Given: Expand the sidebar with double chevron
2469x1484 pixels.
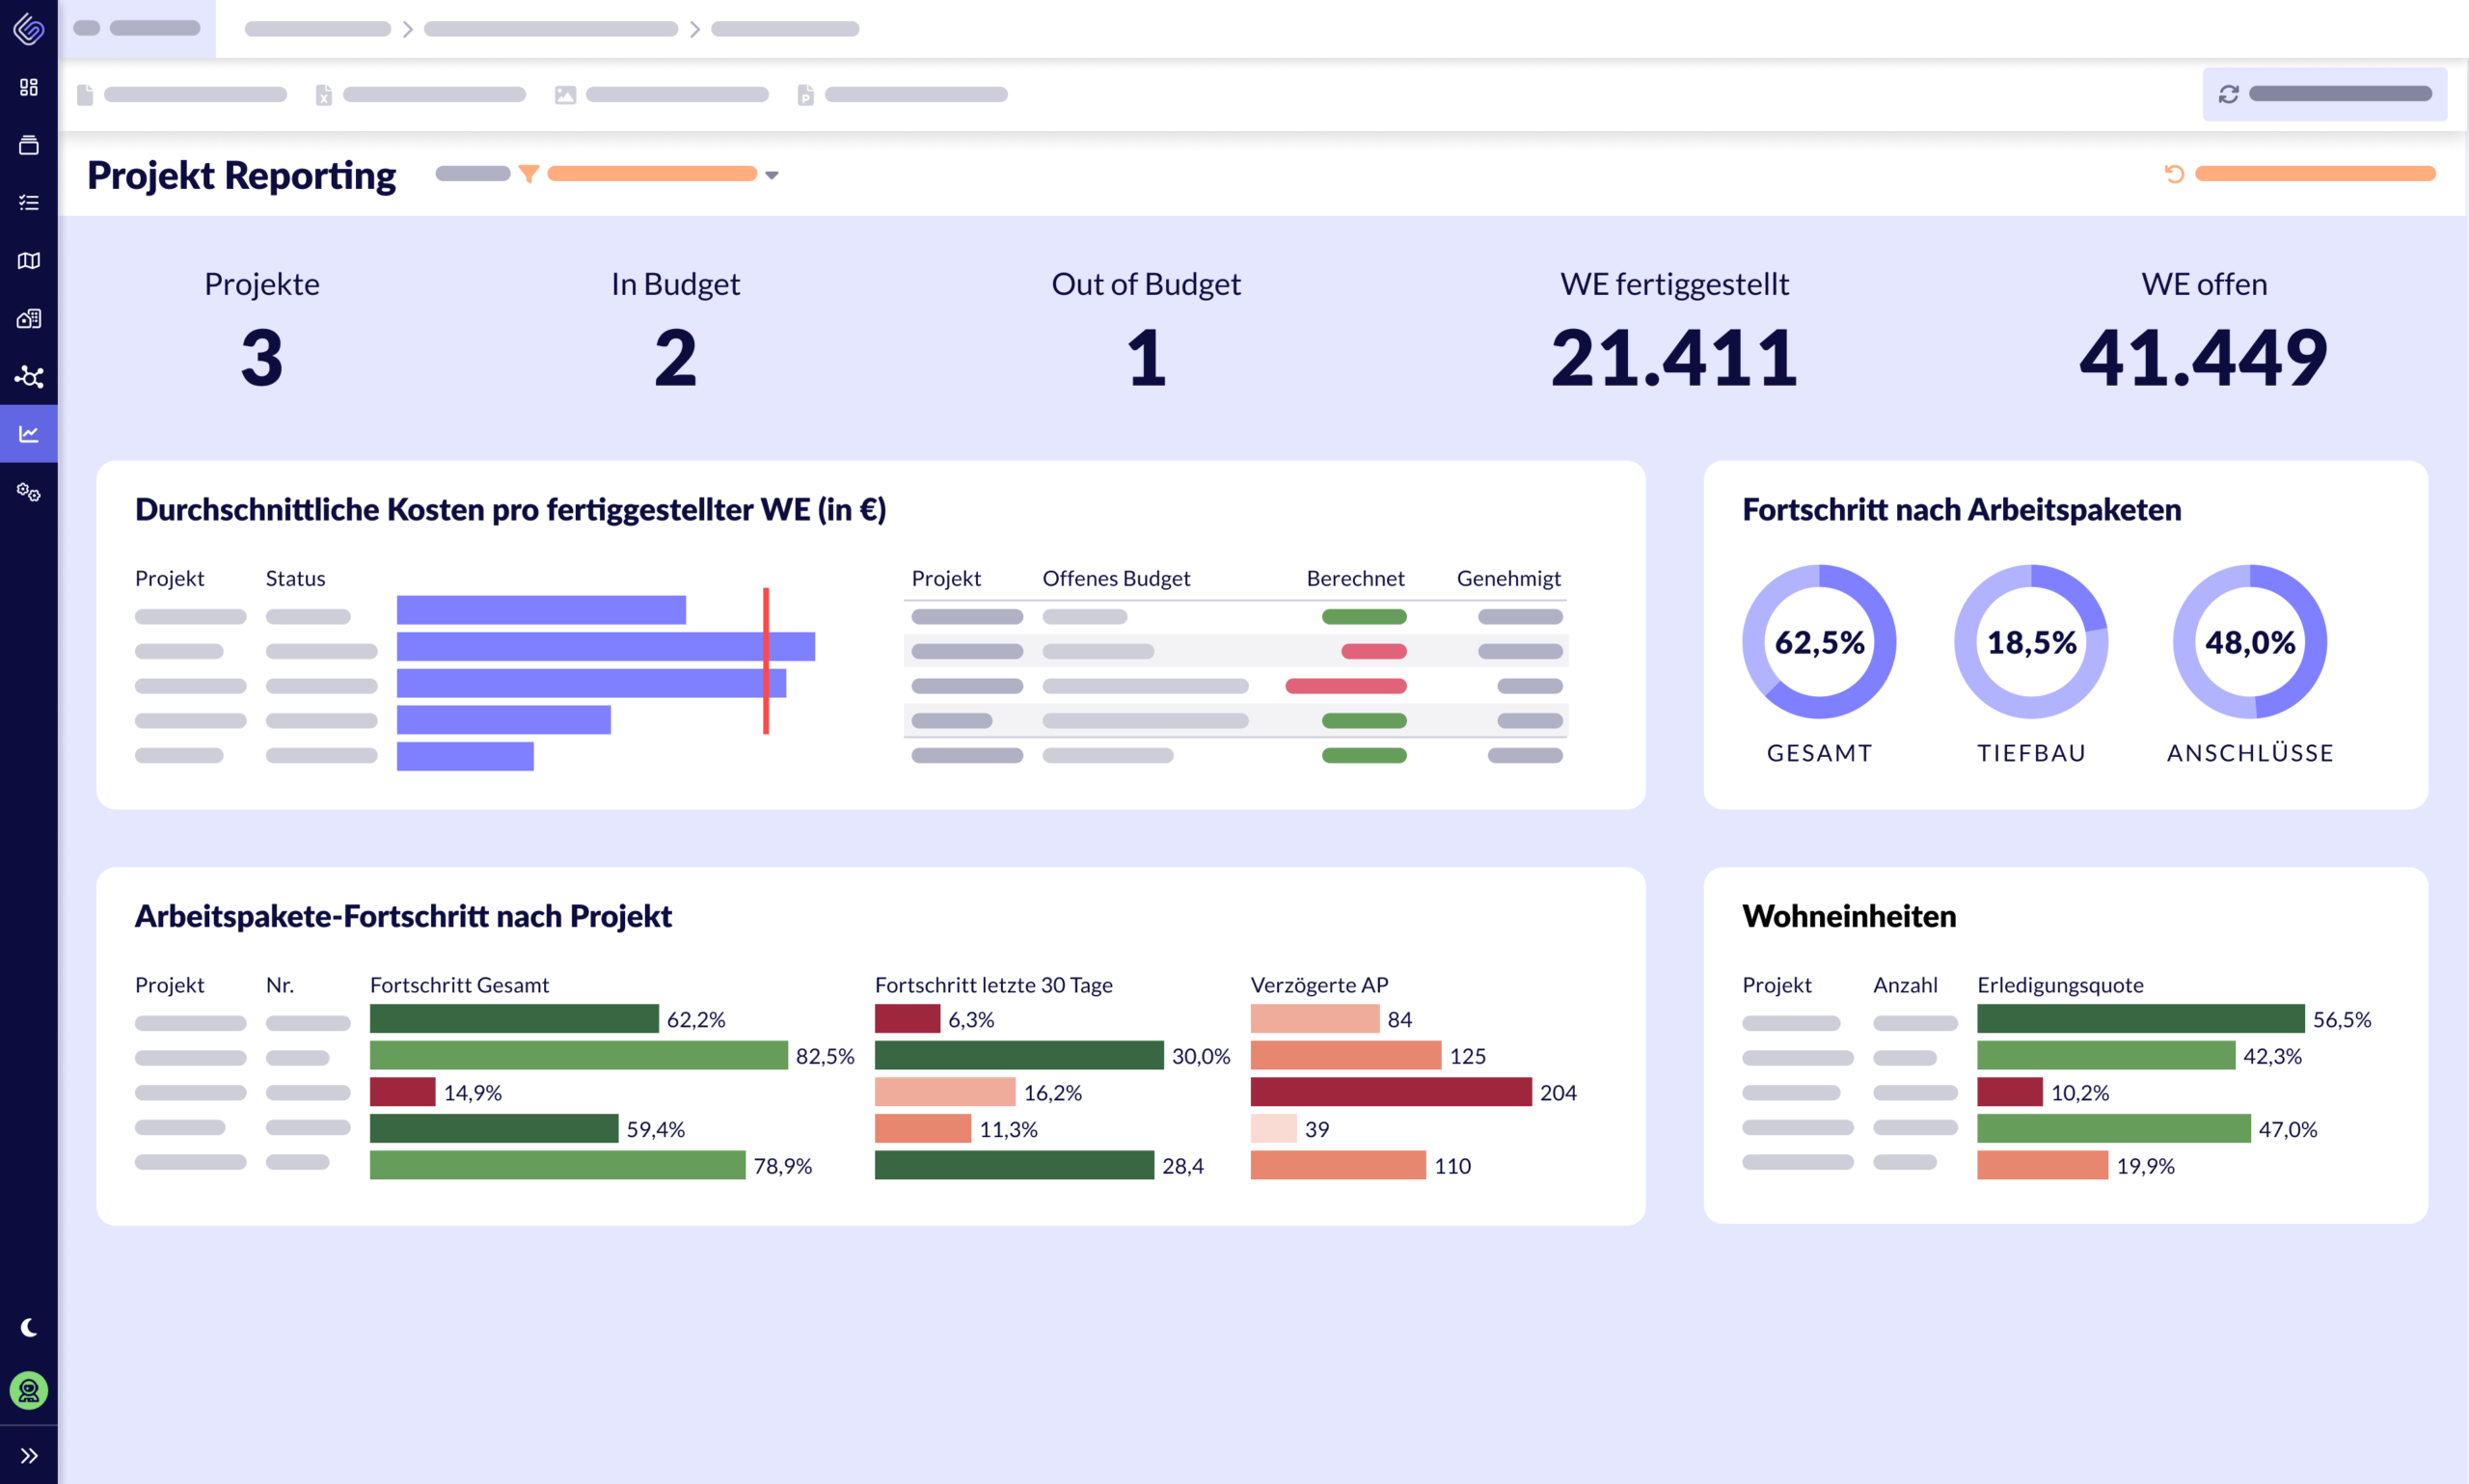Looking at the screenshot, I should click(29, 1455).
